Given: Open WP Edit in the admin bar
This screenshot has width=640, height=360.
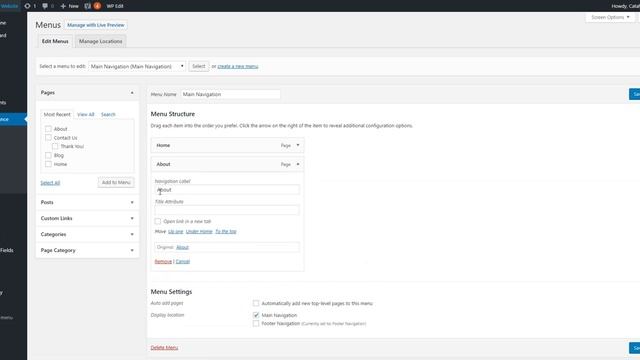Looking at the screenshot, I should pos(115,6).
